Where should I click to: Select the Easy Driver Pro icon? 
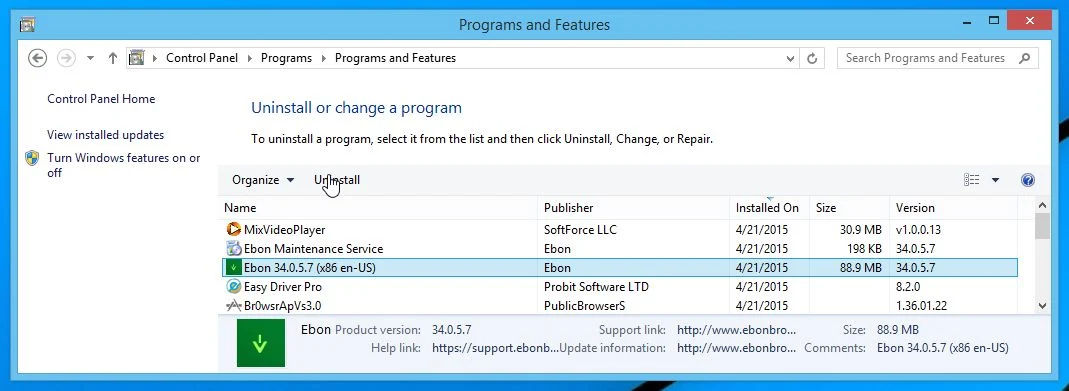click(x=233, y=287)
